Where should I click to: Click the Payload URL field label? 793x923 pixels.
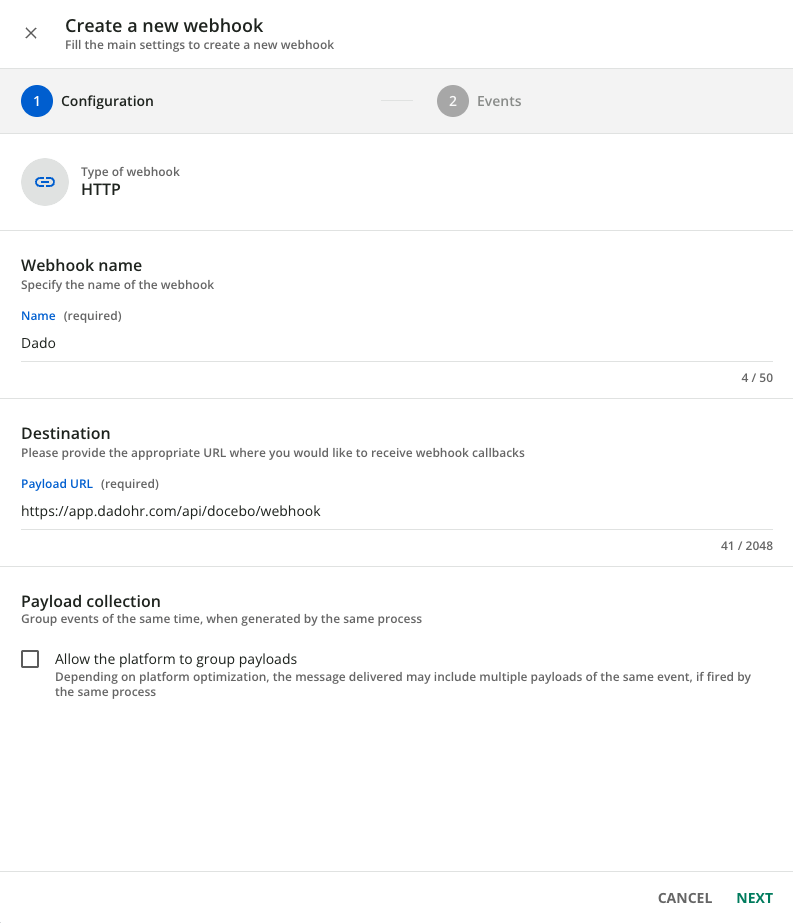(x=57, y=484)
